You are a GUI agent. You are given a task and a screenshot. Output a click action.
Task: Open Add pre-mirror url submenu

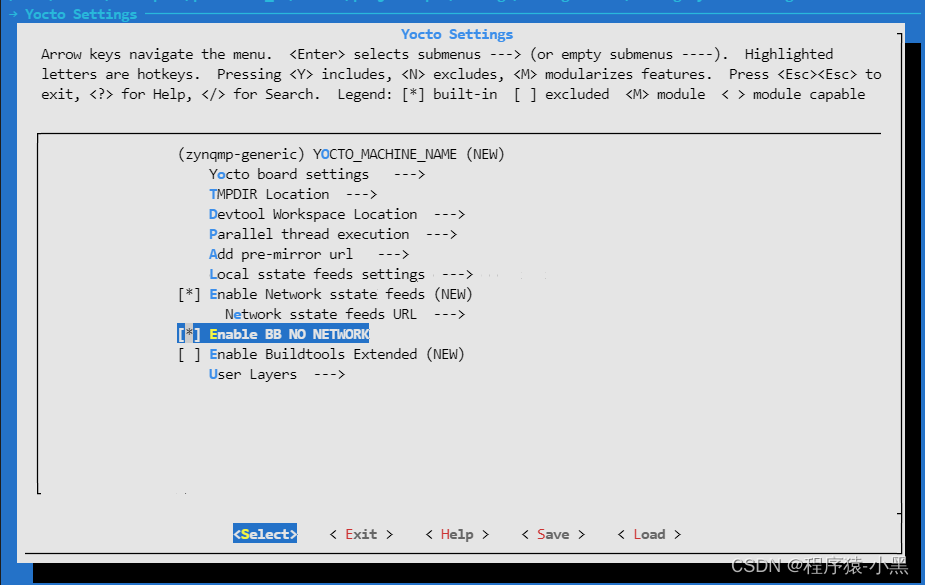click(x=309, y=255)
